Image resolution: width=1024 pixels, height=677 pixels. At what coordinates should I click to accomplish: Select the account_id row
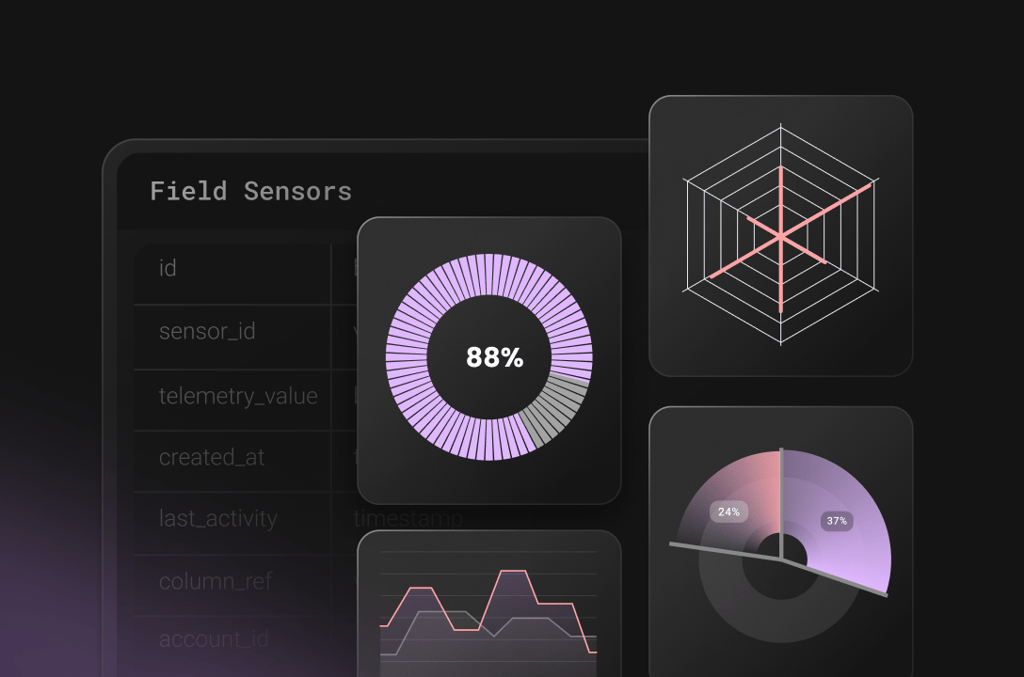tap(213, 639)
